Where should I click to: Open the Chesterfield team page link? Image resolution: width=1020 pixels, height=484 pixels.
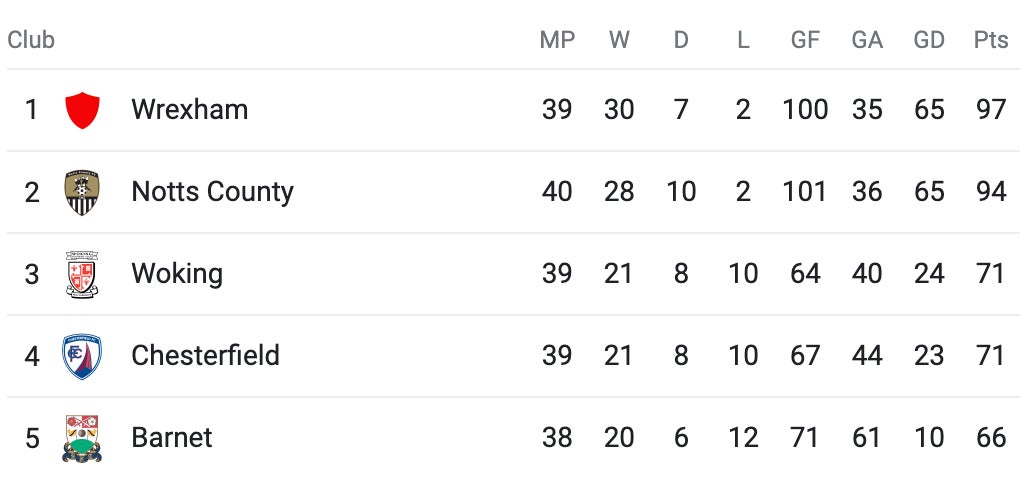click(205, 356)
